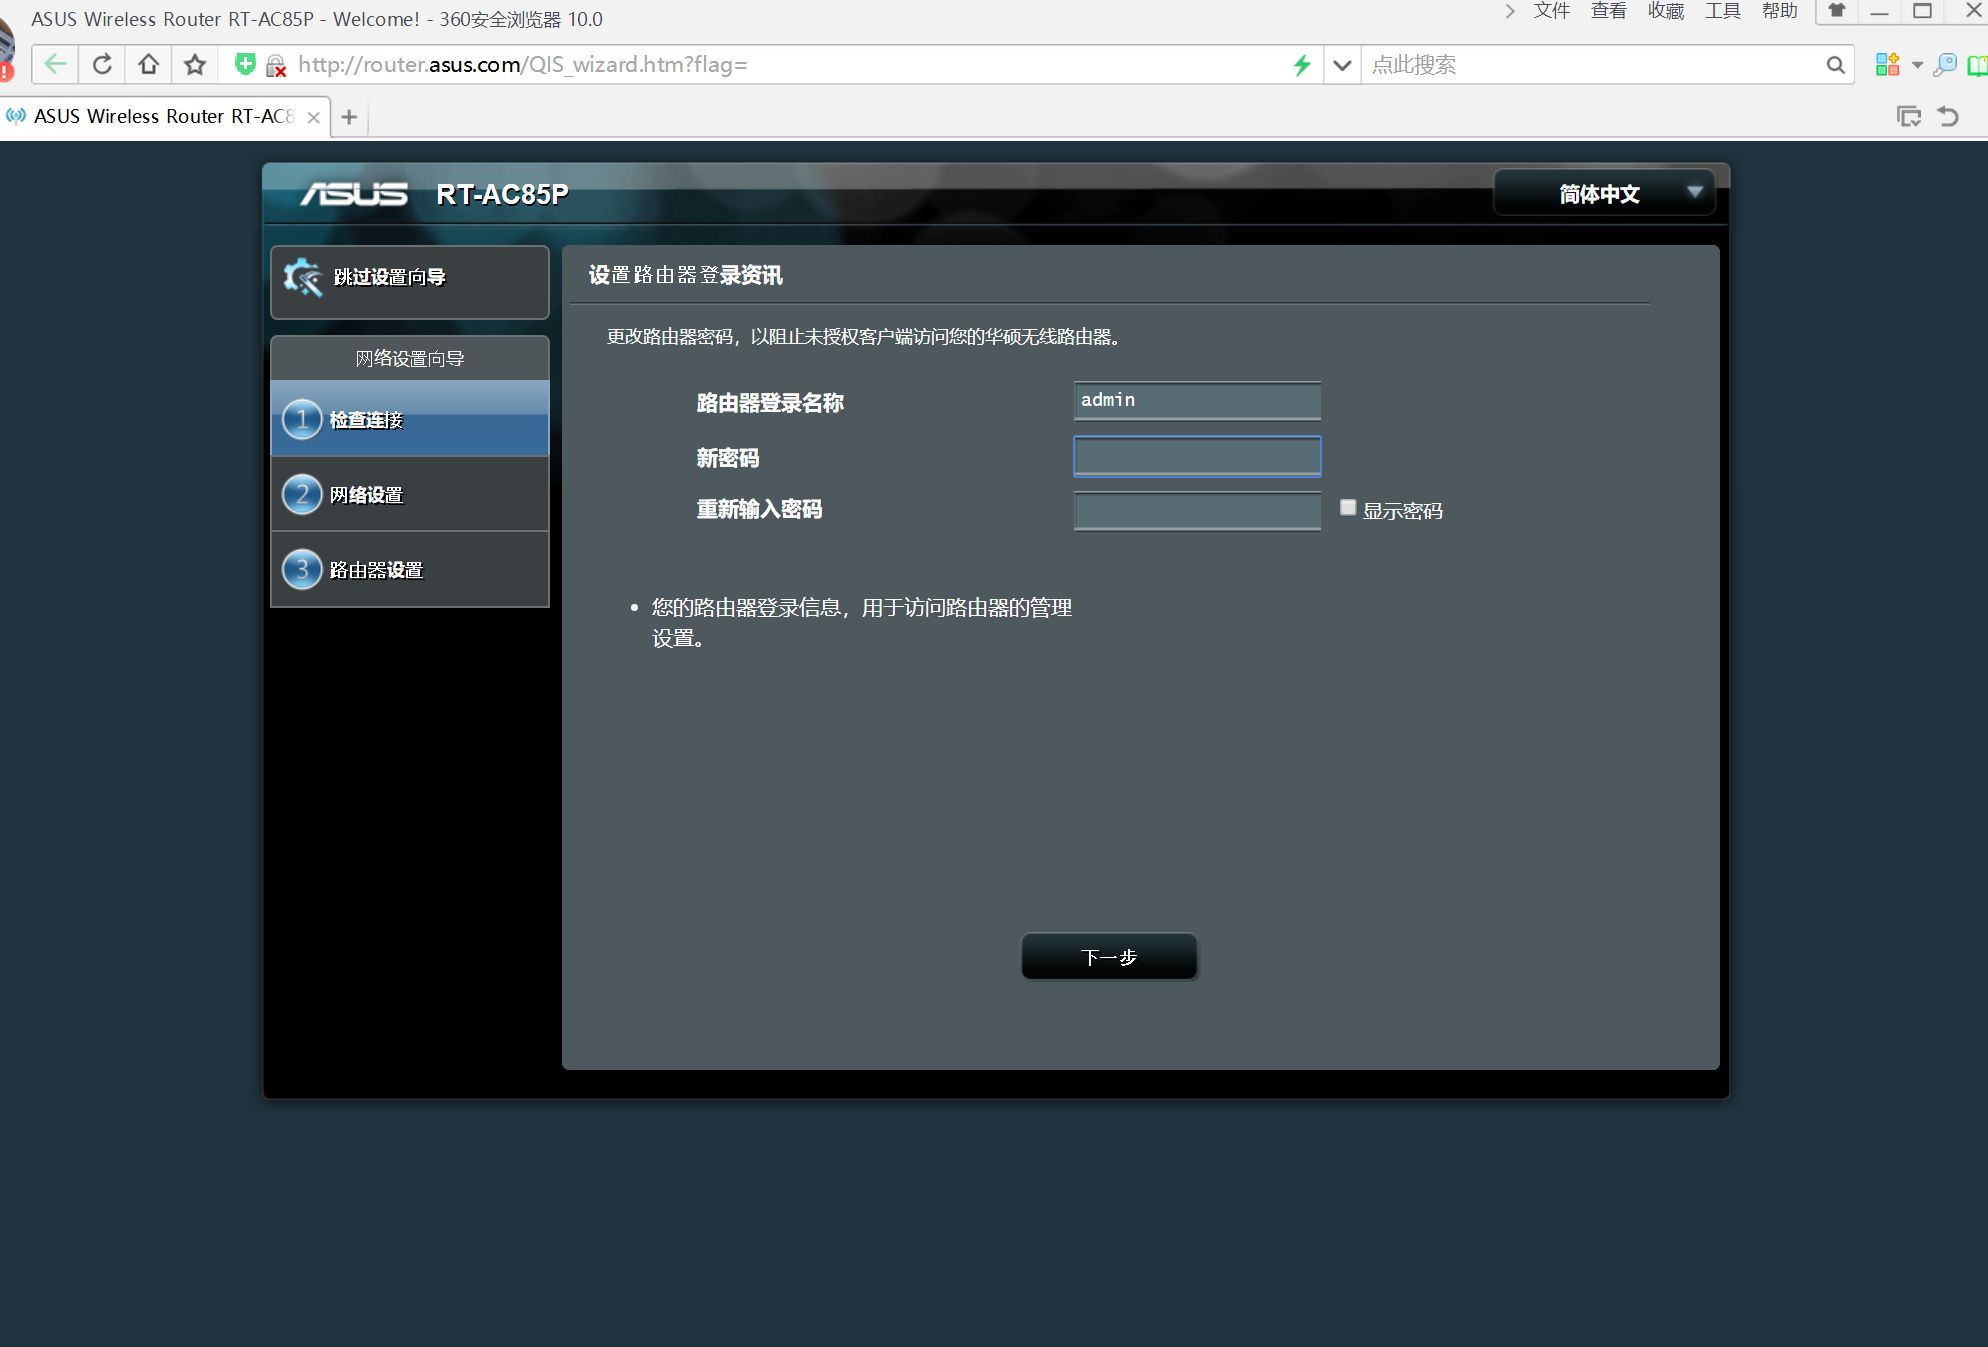Image resolution: width=1988 pixels, height=1347 pixels.
Task: Click 跳过设置向导 button
Action: 410,282
